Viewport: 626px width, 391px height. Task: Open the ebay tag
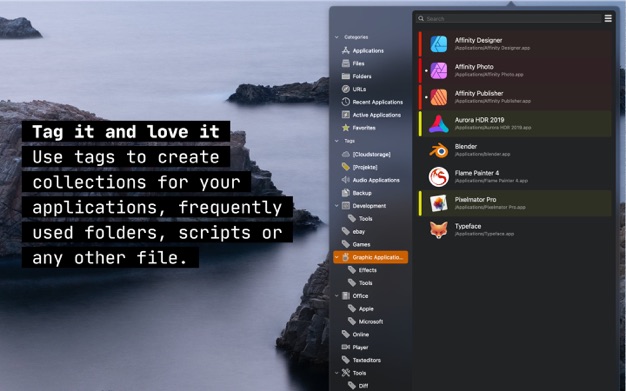coord(353,232)
